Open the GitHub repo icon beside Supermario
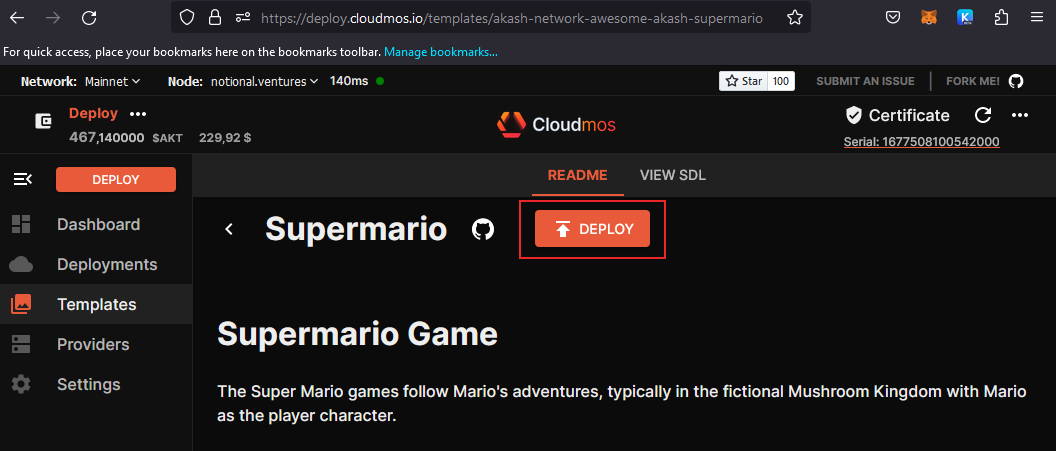Screen dimensions: 1056x451 [x=483, y=229]
